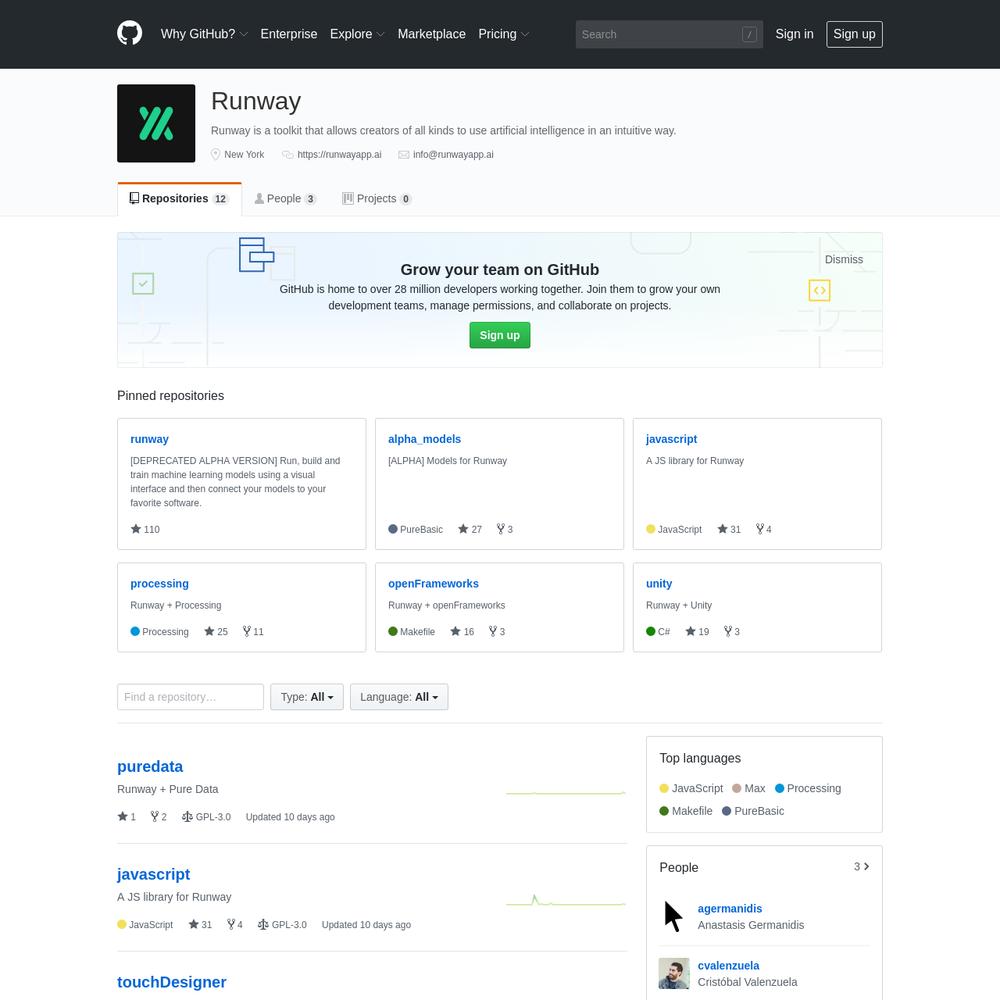Select Max in Top languages
This screenshot has height=1000, width=1000.
click(749, 788)
